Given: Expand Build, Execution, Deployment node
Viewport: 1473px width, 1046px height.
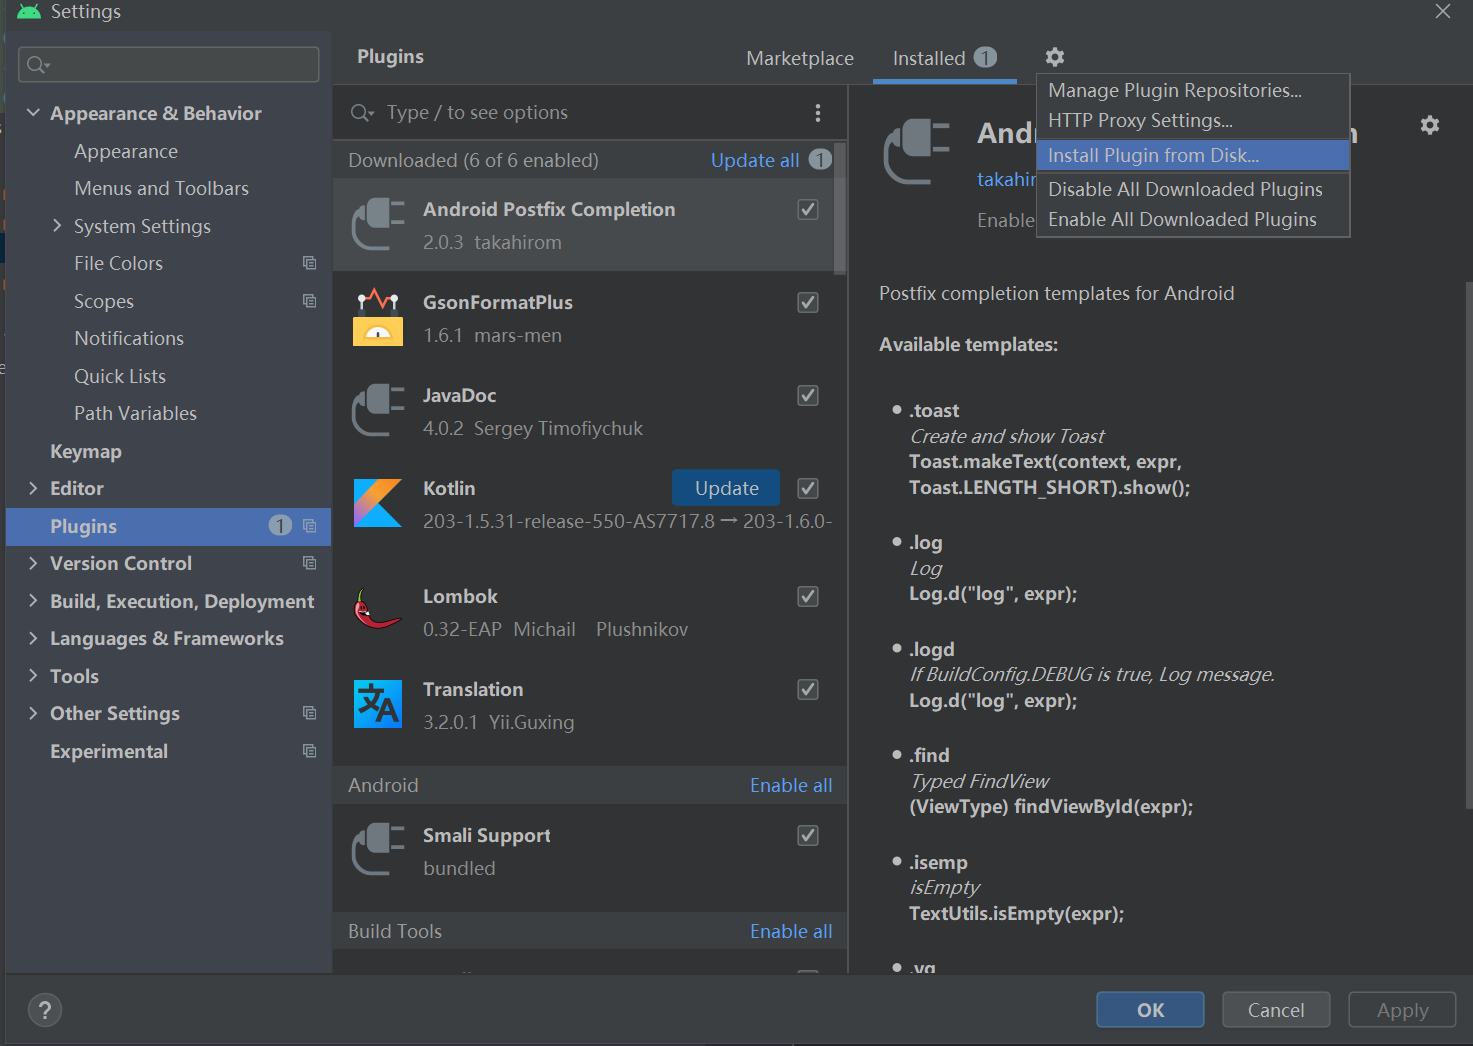Looking at the screenshot, I should (33, 601).
